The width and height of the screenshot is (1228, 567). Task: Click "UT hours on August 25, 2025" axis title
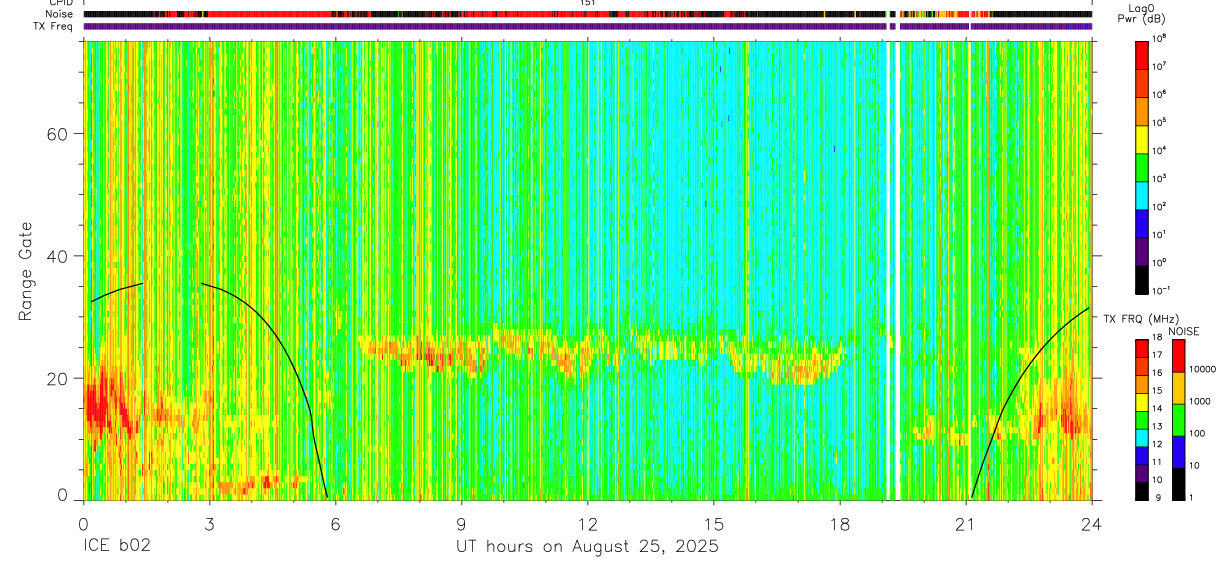pos(588,547)
